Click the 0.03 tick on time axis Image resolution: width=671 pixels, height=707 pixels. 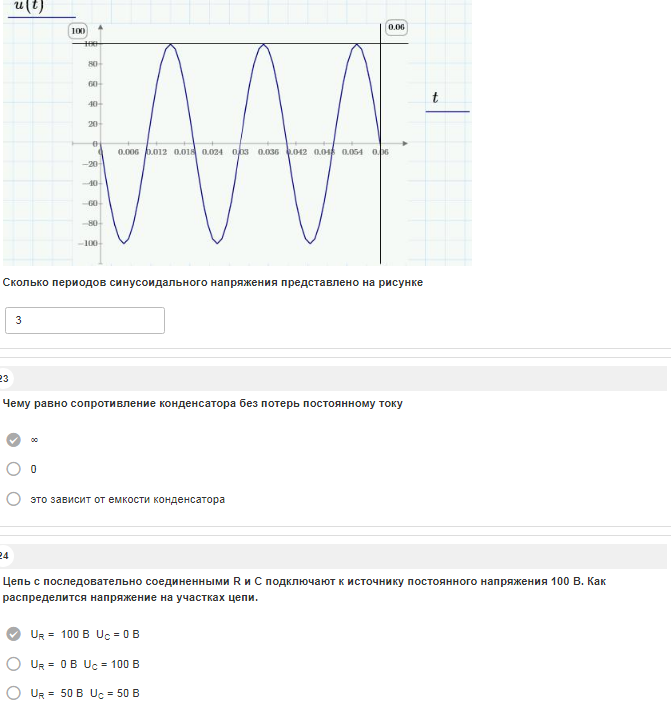pos(240,152)
